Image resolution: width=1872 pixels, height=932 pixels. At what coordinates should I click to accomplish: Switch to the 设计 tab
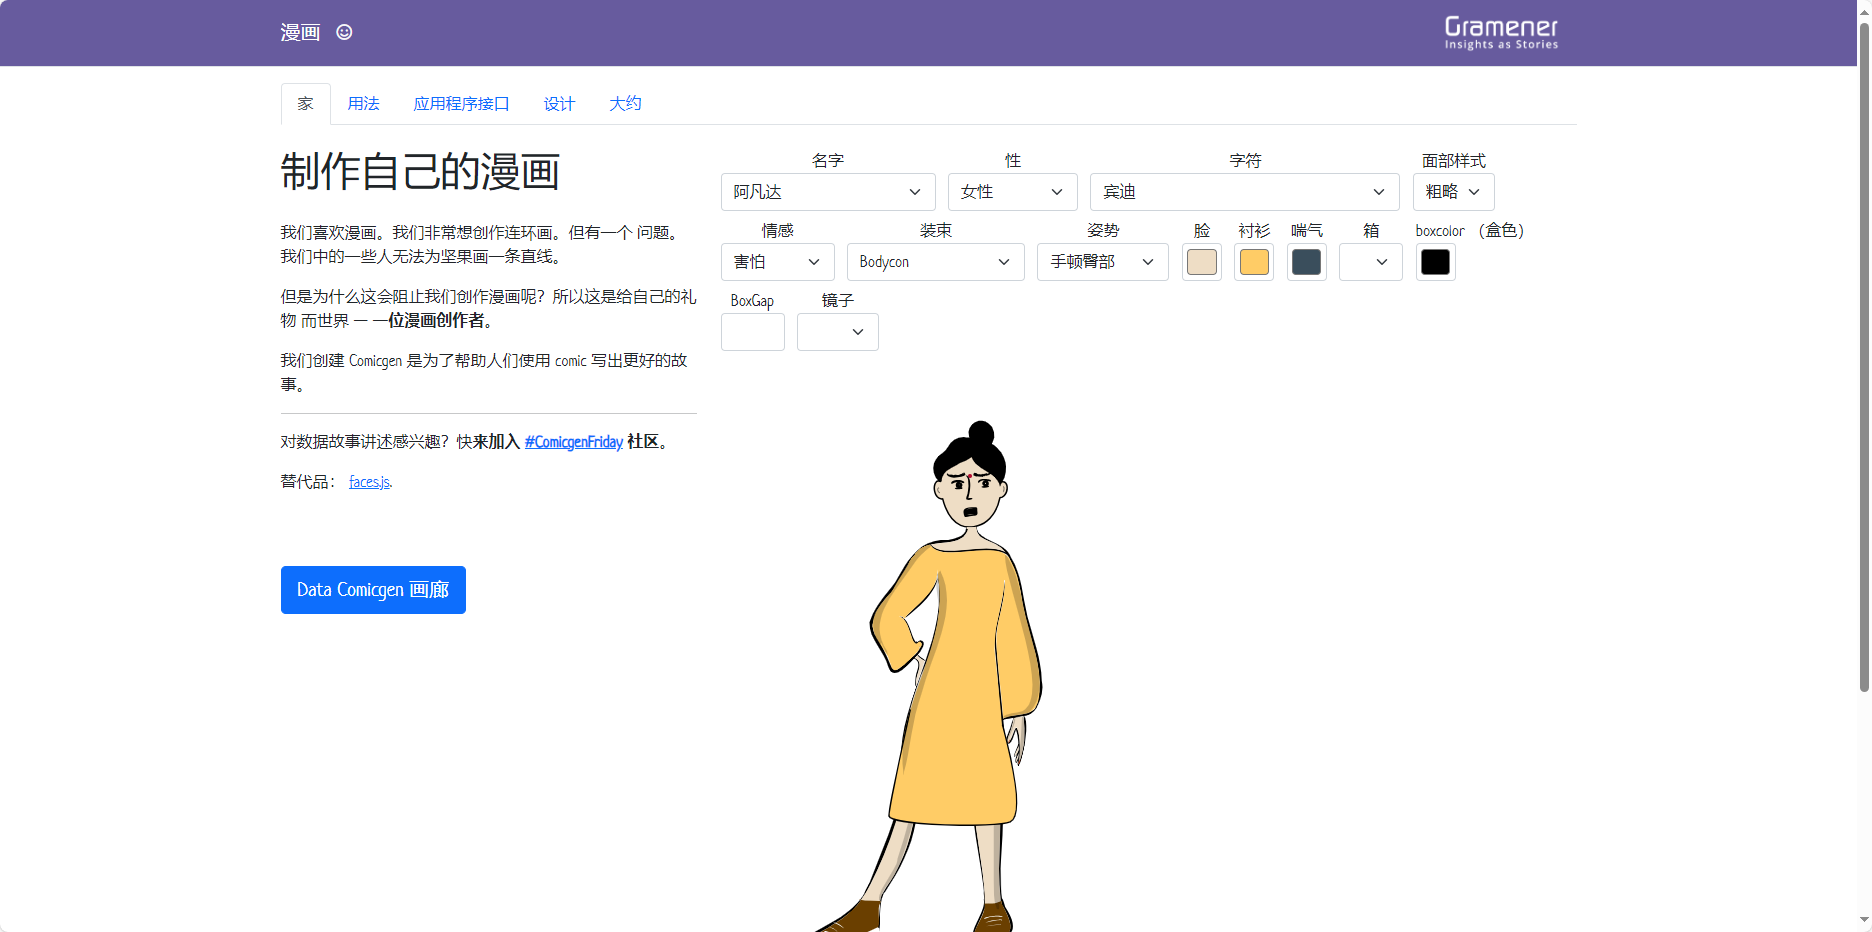[x=558, y=103]
